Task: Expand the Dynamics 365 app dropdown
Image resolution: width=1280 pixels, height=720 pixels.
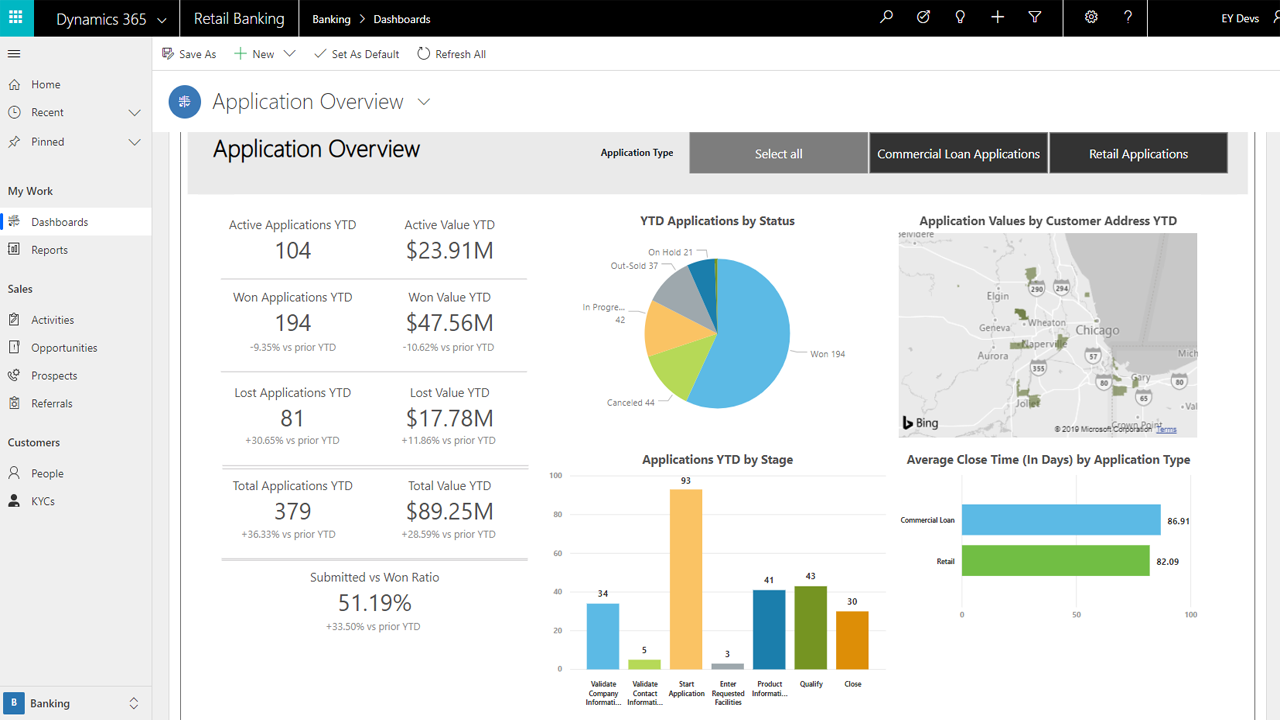Action: tap(162, 19)
